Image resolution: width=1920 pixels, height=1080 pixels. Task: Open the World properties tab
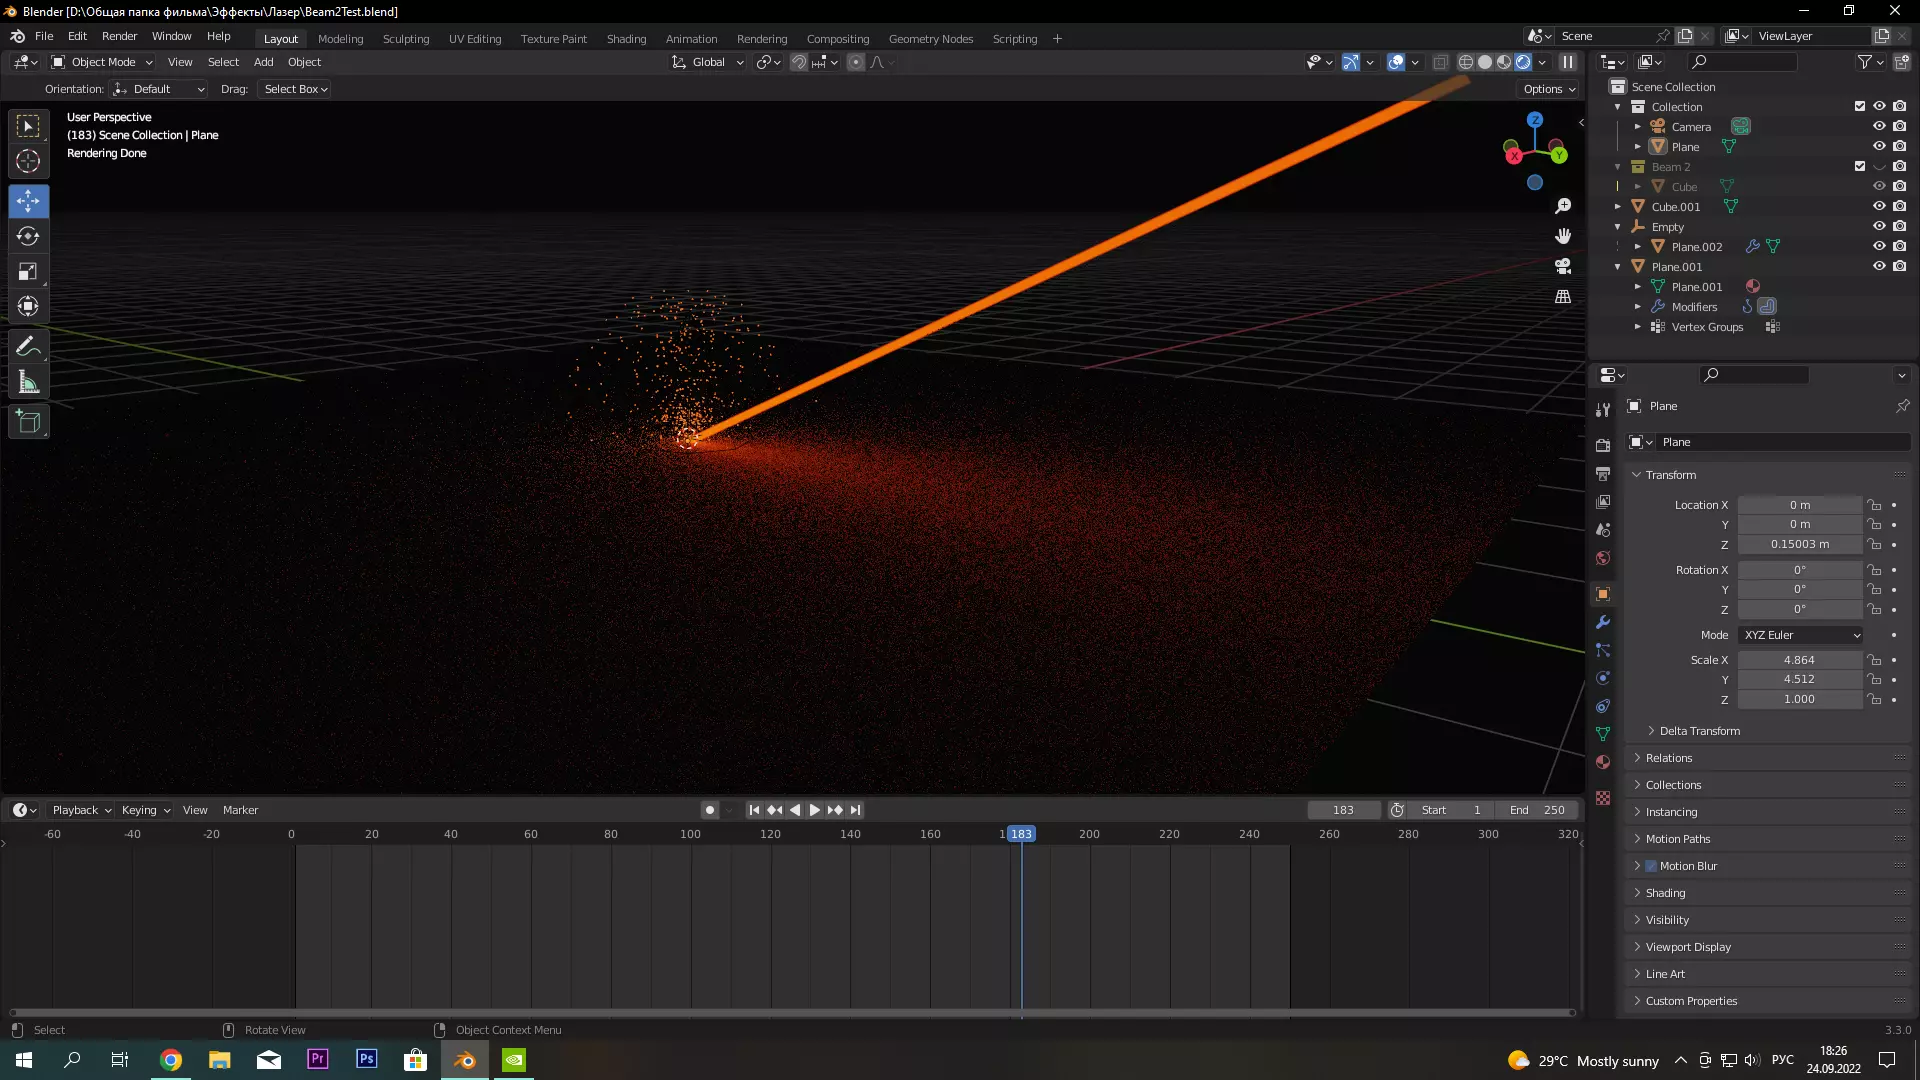pos(1603,558)
